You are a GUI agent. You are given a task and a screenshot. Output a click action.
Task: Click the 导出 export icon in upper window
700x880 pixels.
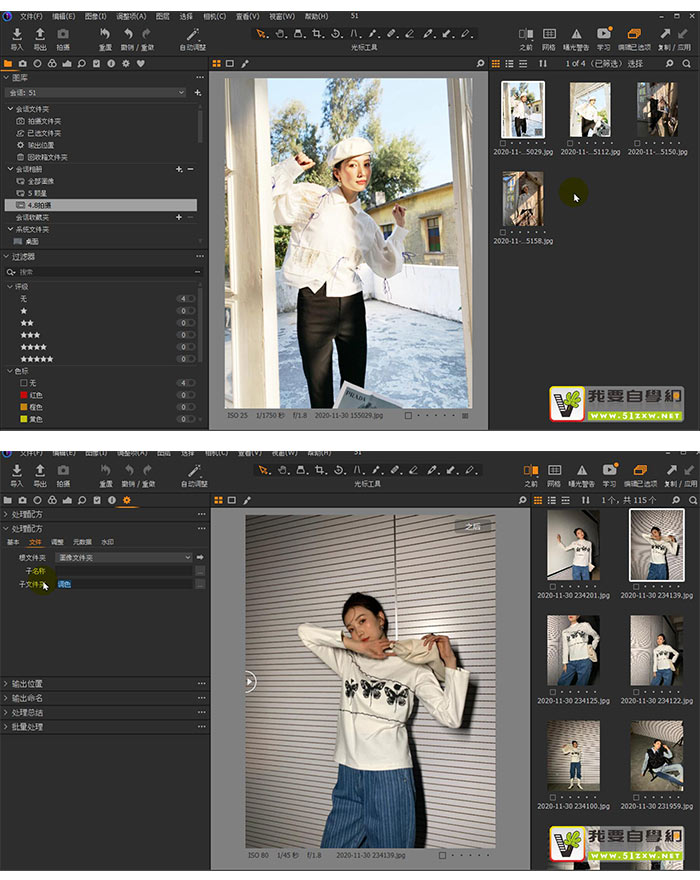[40, 34]
